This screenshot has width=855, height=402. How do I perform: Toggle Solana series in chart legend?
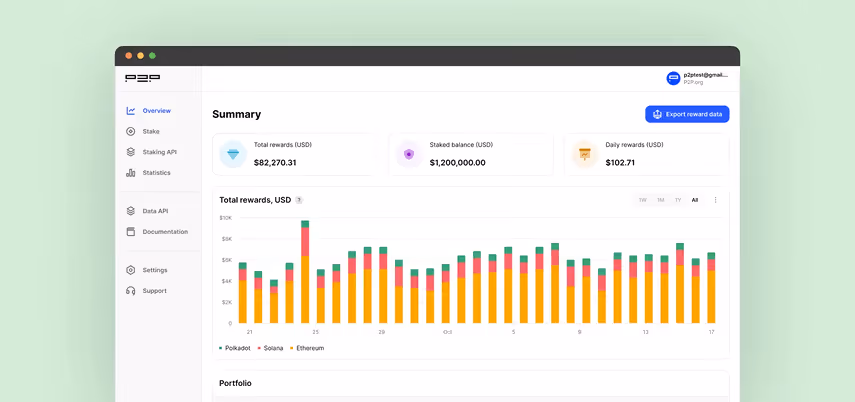[x=270, y=348]
